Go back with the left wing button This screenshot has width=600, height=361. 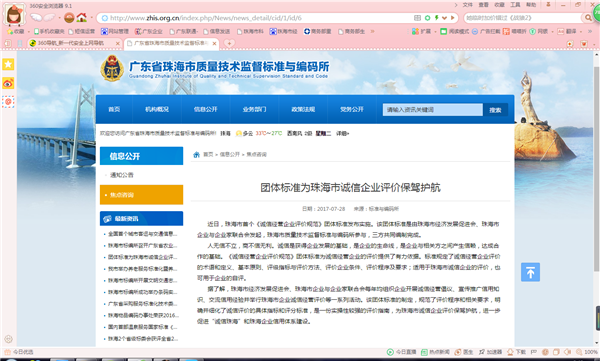click(x=36, y=18)
